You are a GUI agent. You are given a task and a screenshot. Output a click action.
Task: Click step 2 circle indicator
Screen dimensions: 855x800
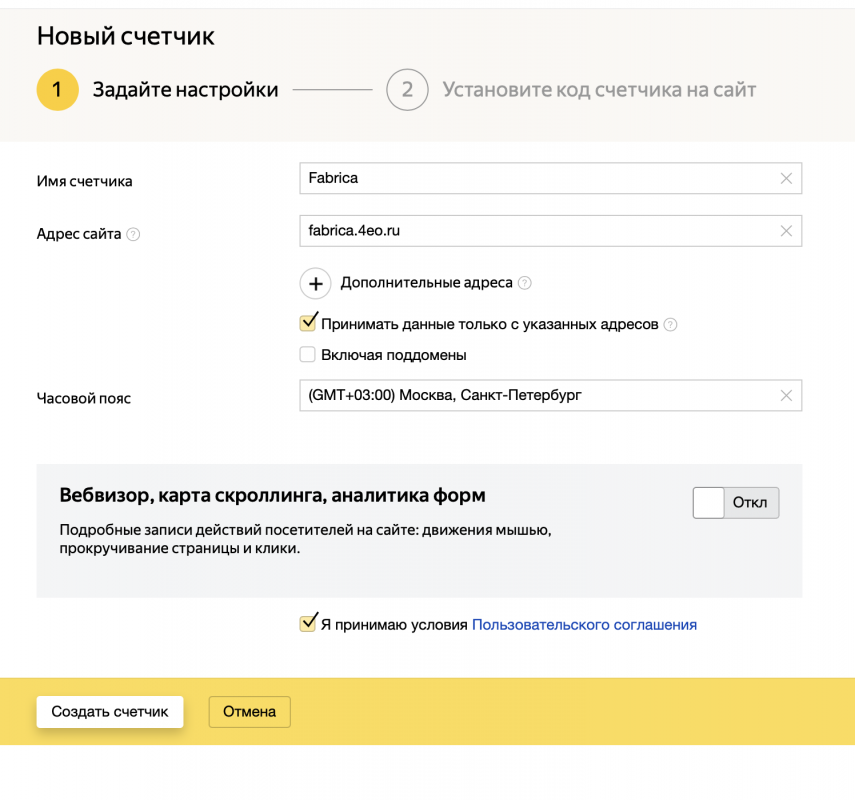(x=407, y=90)
